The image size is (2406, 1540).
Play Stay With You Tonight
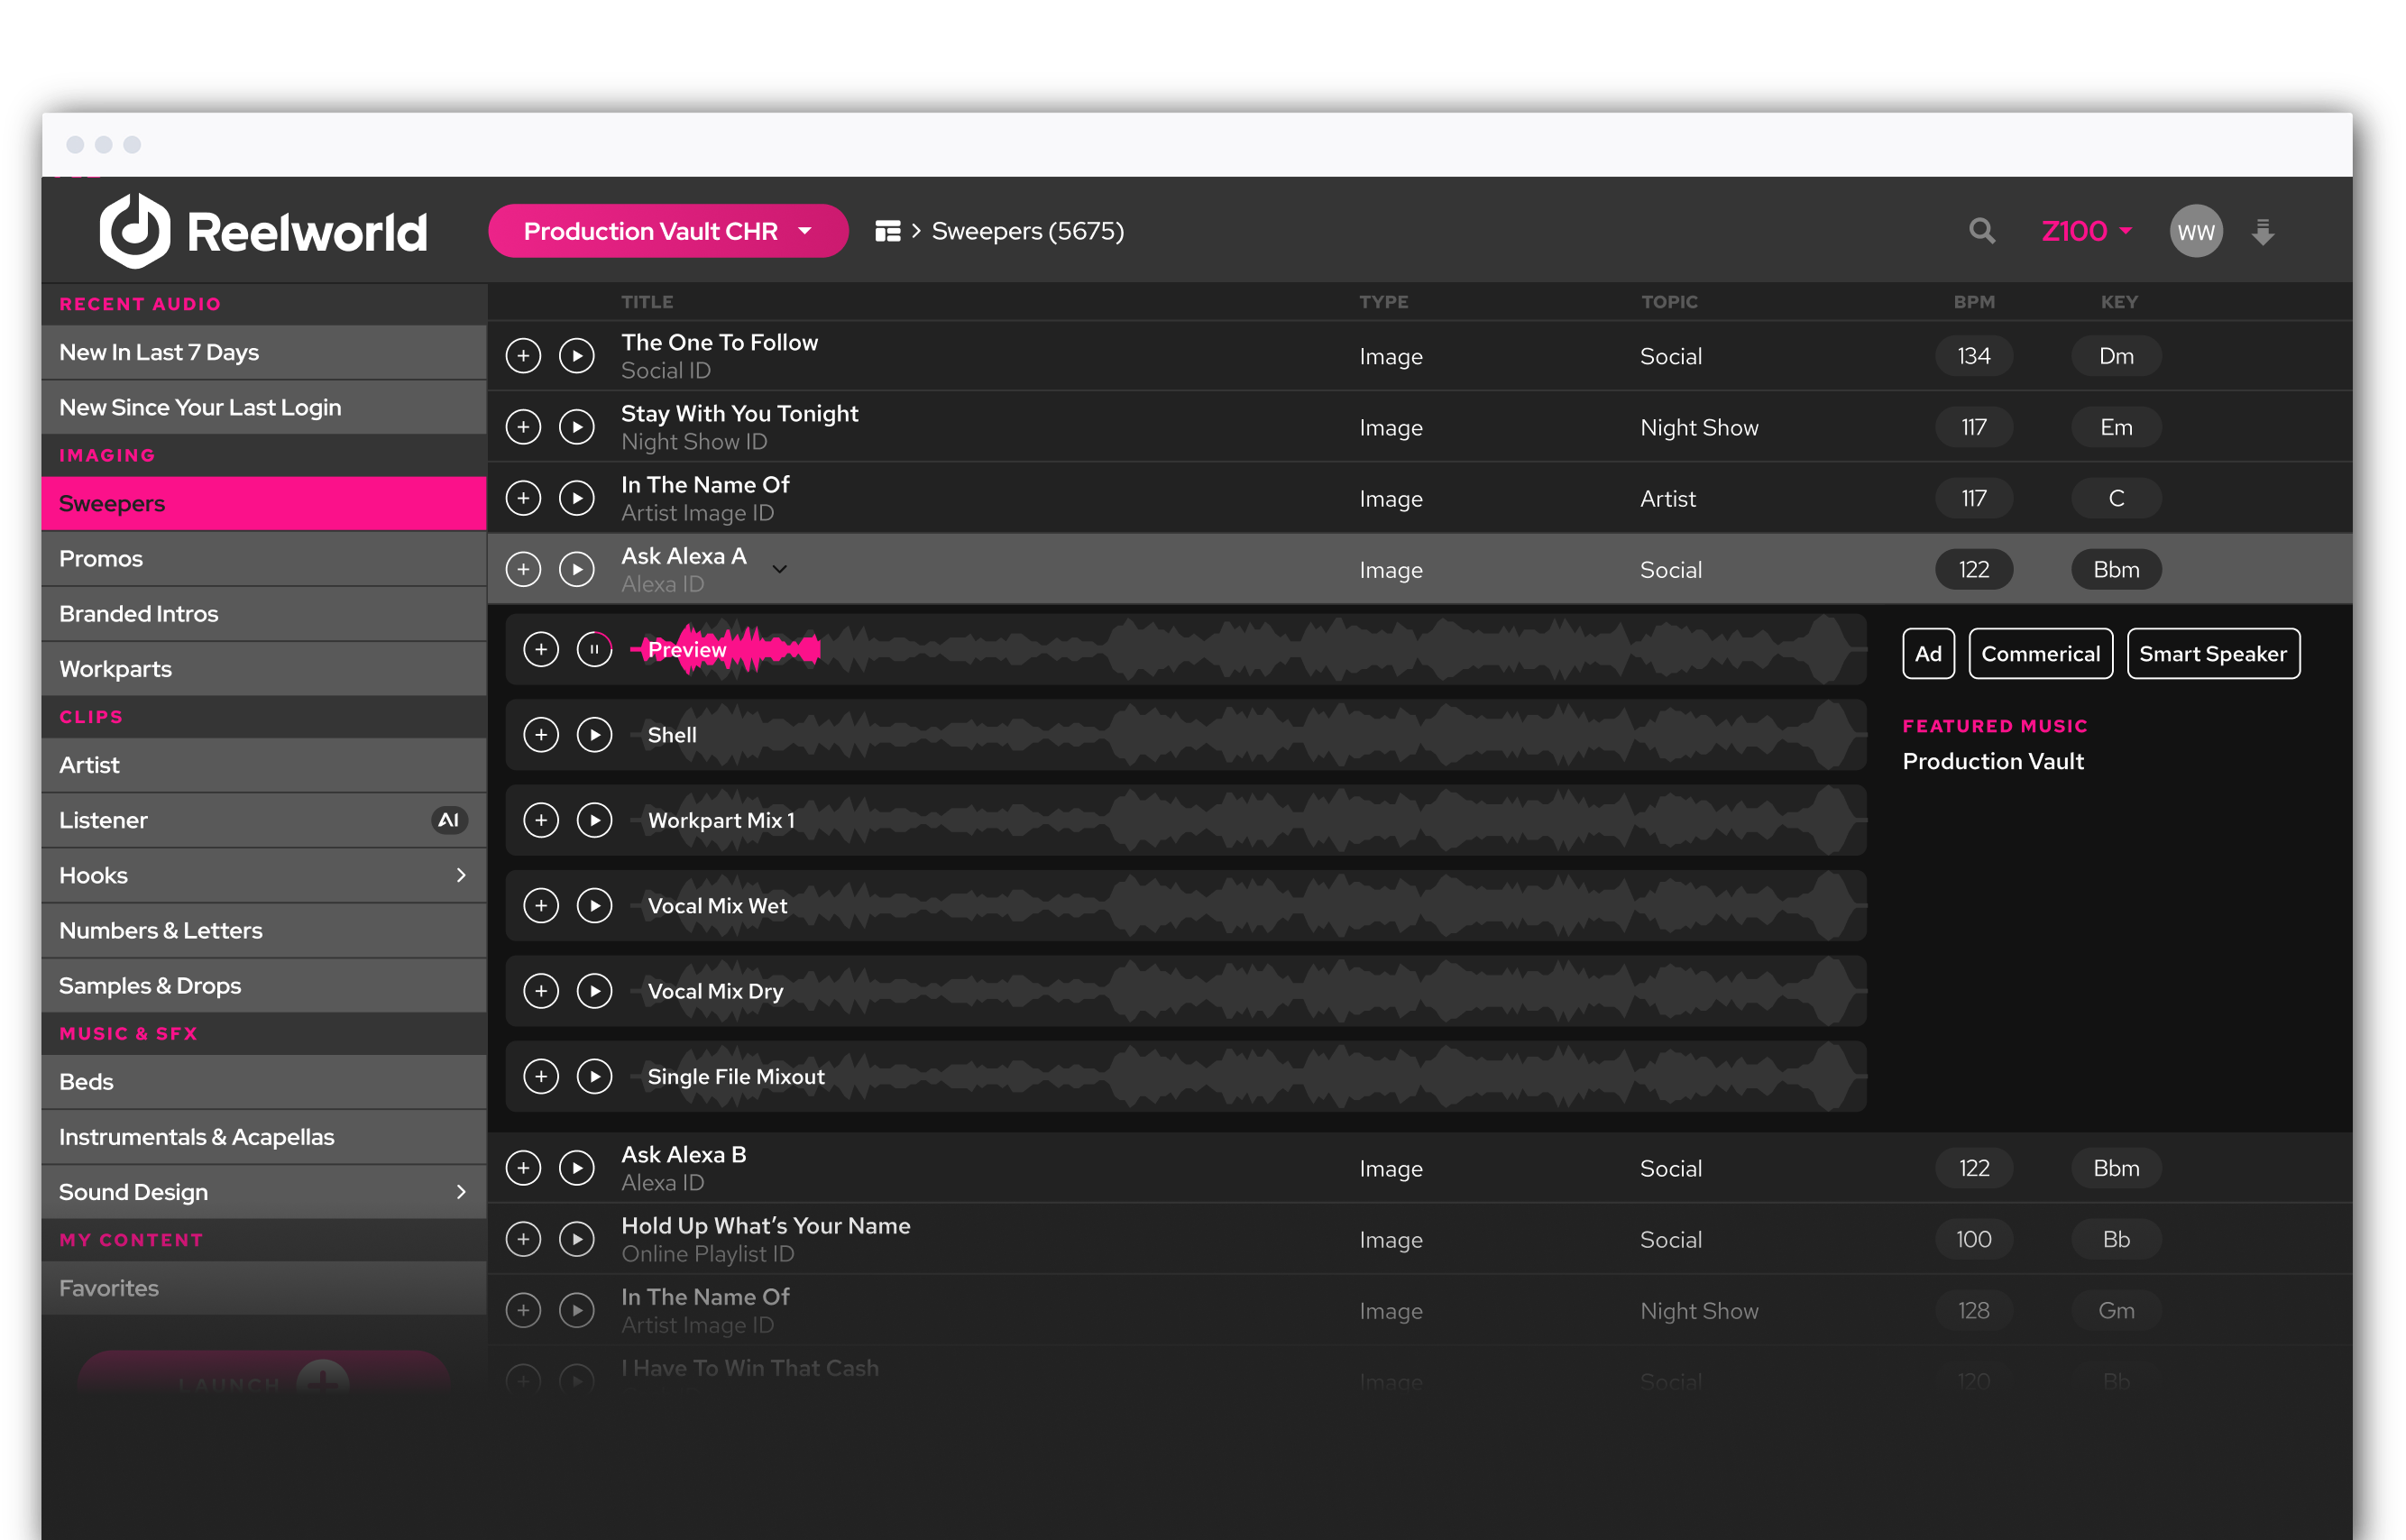click(577, 427)
